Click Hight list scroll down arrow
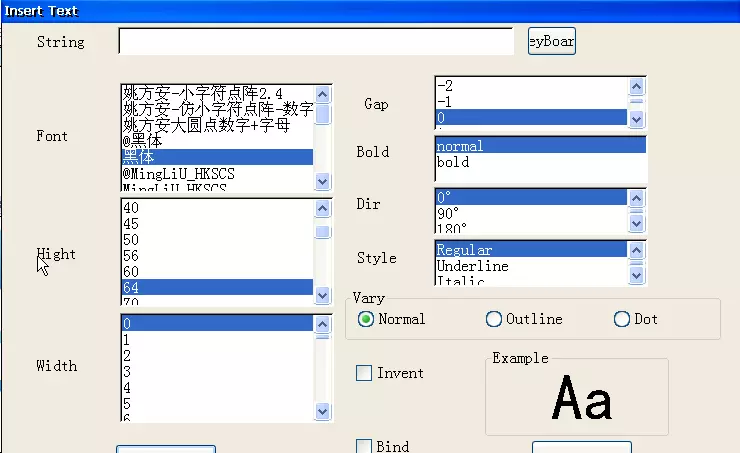 (323, 296)
